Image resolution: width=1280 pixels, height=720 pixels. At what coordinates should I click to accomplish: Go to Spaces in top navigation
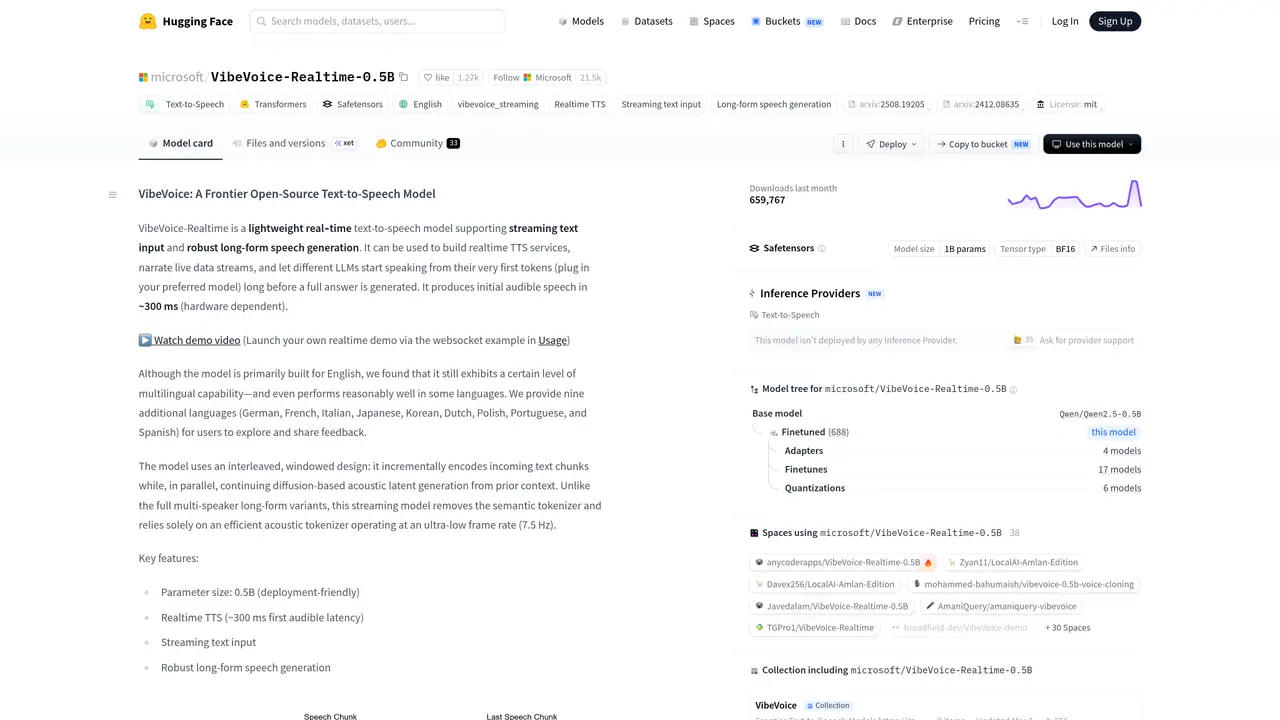coord(712,21)
